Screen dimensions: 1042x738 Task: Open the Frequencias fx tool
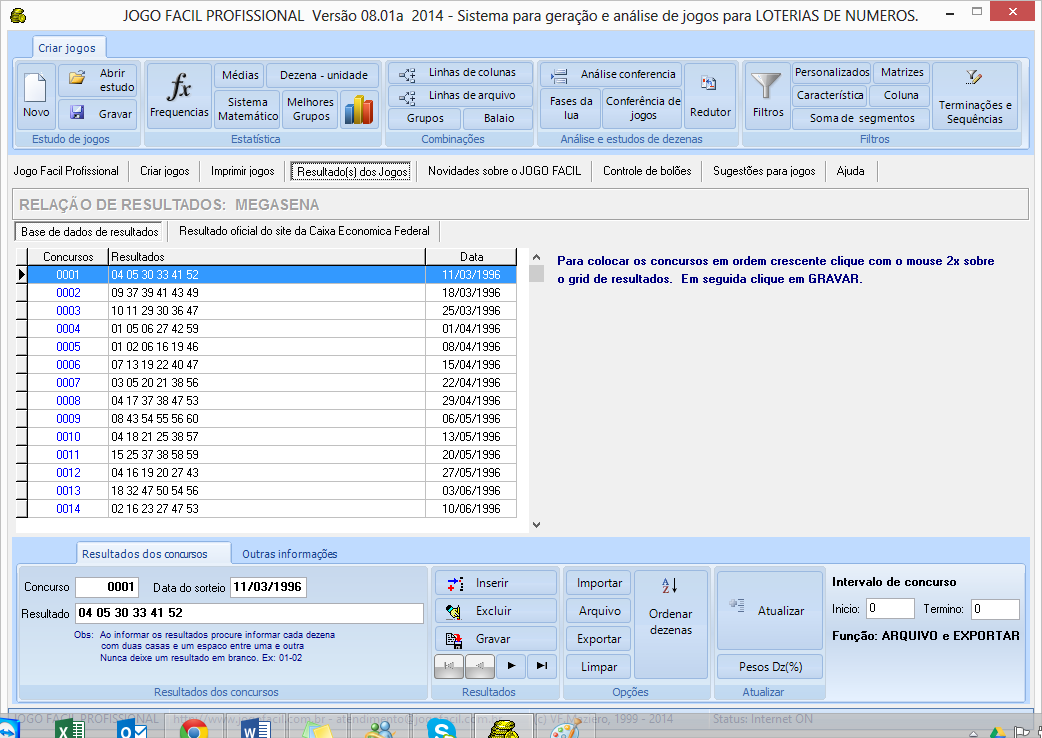pos(179,96)
